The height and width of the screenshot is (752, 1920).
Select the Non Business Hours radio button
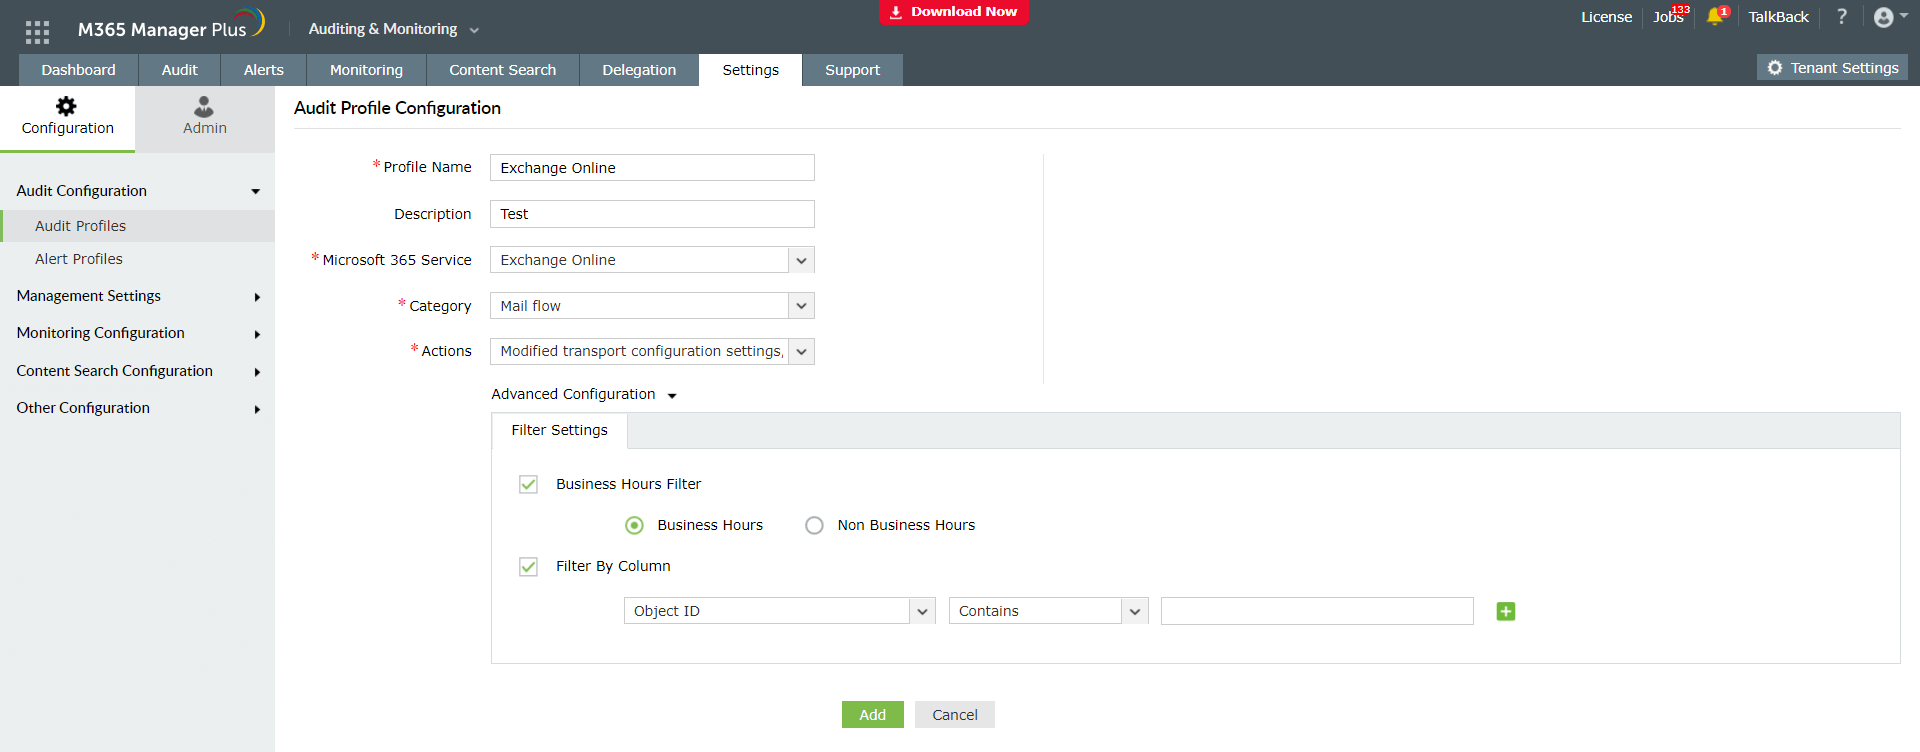click(815, 525)
